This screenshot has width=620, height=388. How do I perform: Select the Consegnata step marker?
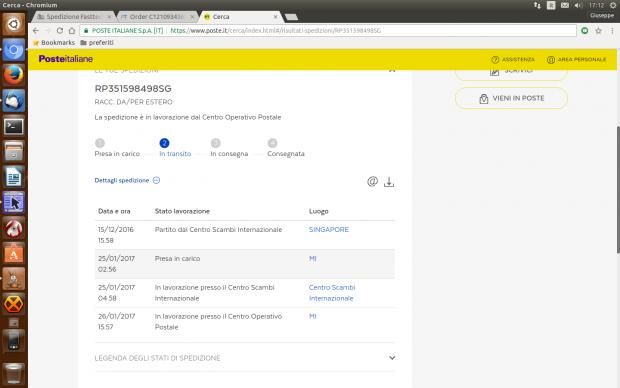272,143
